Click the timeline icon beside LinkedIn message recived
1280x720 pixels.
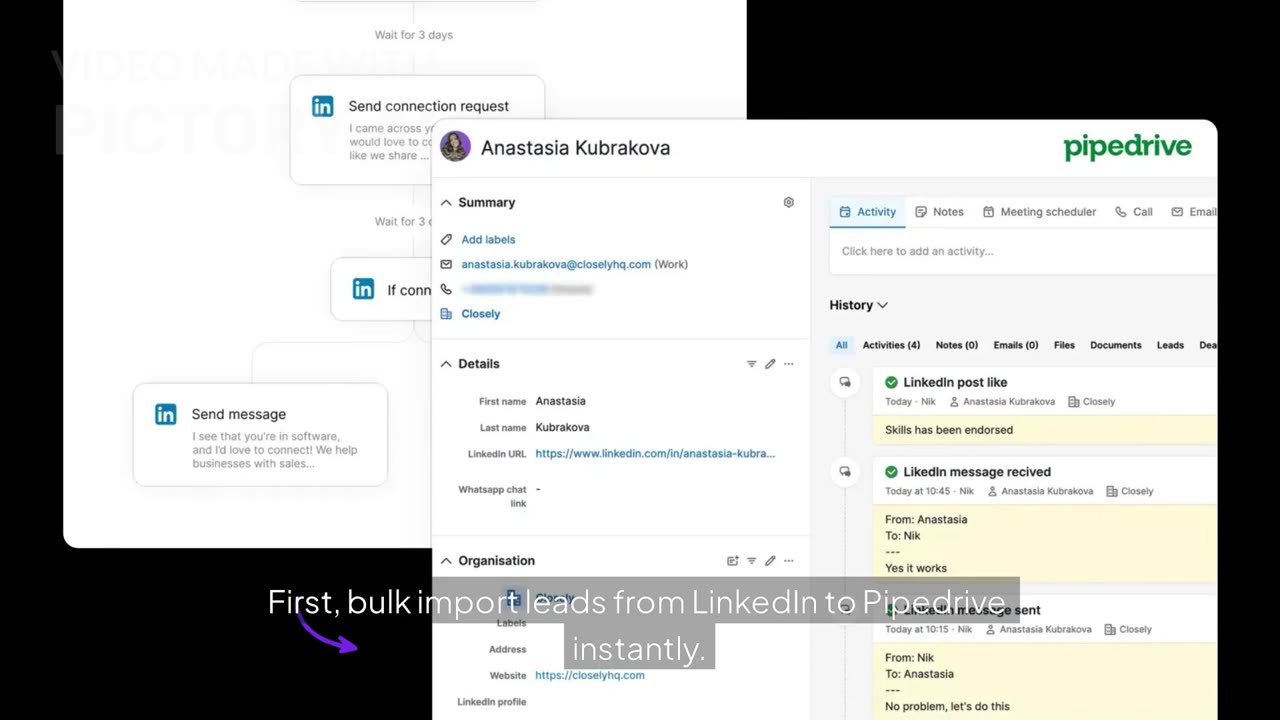click(x=845, y=471)
